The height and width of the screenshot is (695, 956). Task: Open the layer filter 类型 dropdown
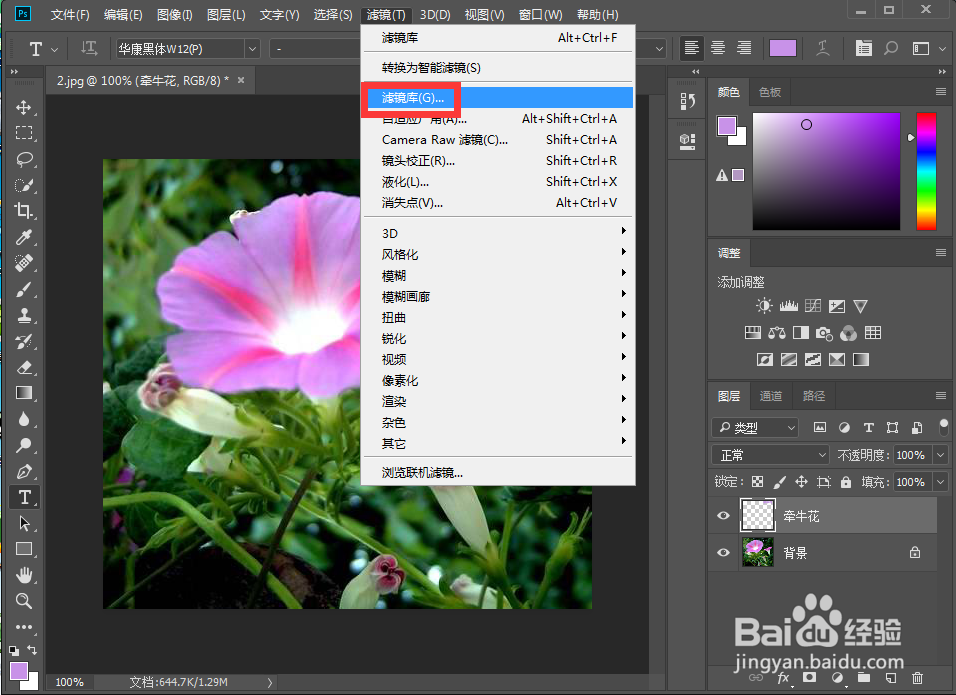pyautogui.click(x=755, y=428)
